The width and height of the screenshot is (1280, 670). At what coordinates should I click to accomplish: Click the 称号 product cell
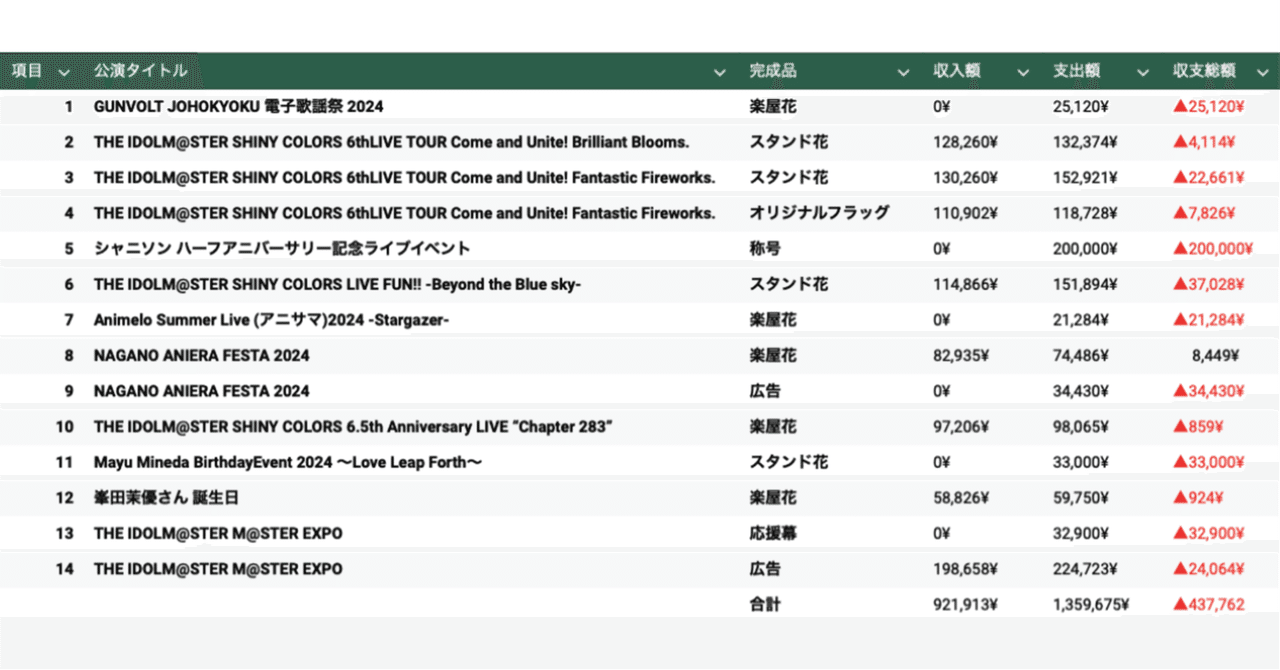766,248
